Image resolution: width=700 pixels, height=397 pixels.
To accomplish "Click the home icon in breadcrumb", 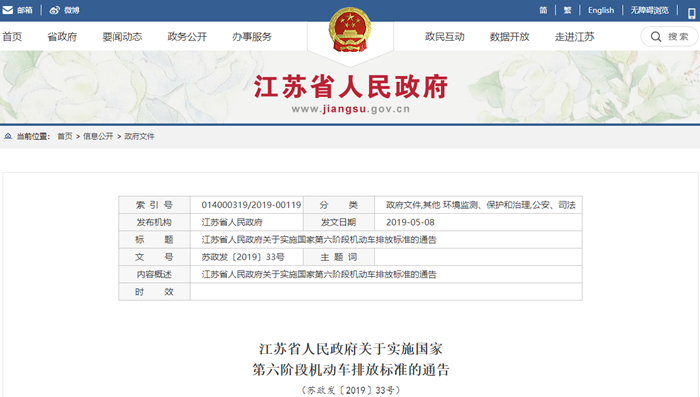I will click(x=8, y=136).
